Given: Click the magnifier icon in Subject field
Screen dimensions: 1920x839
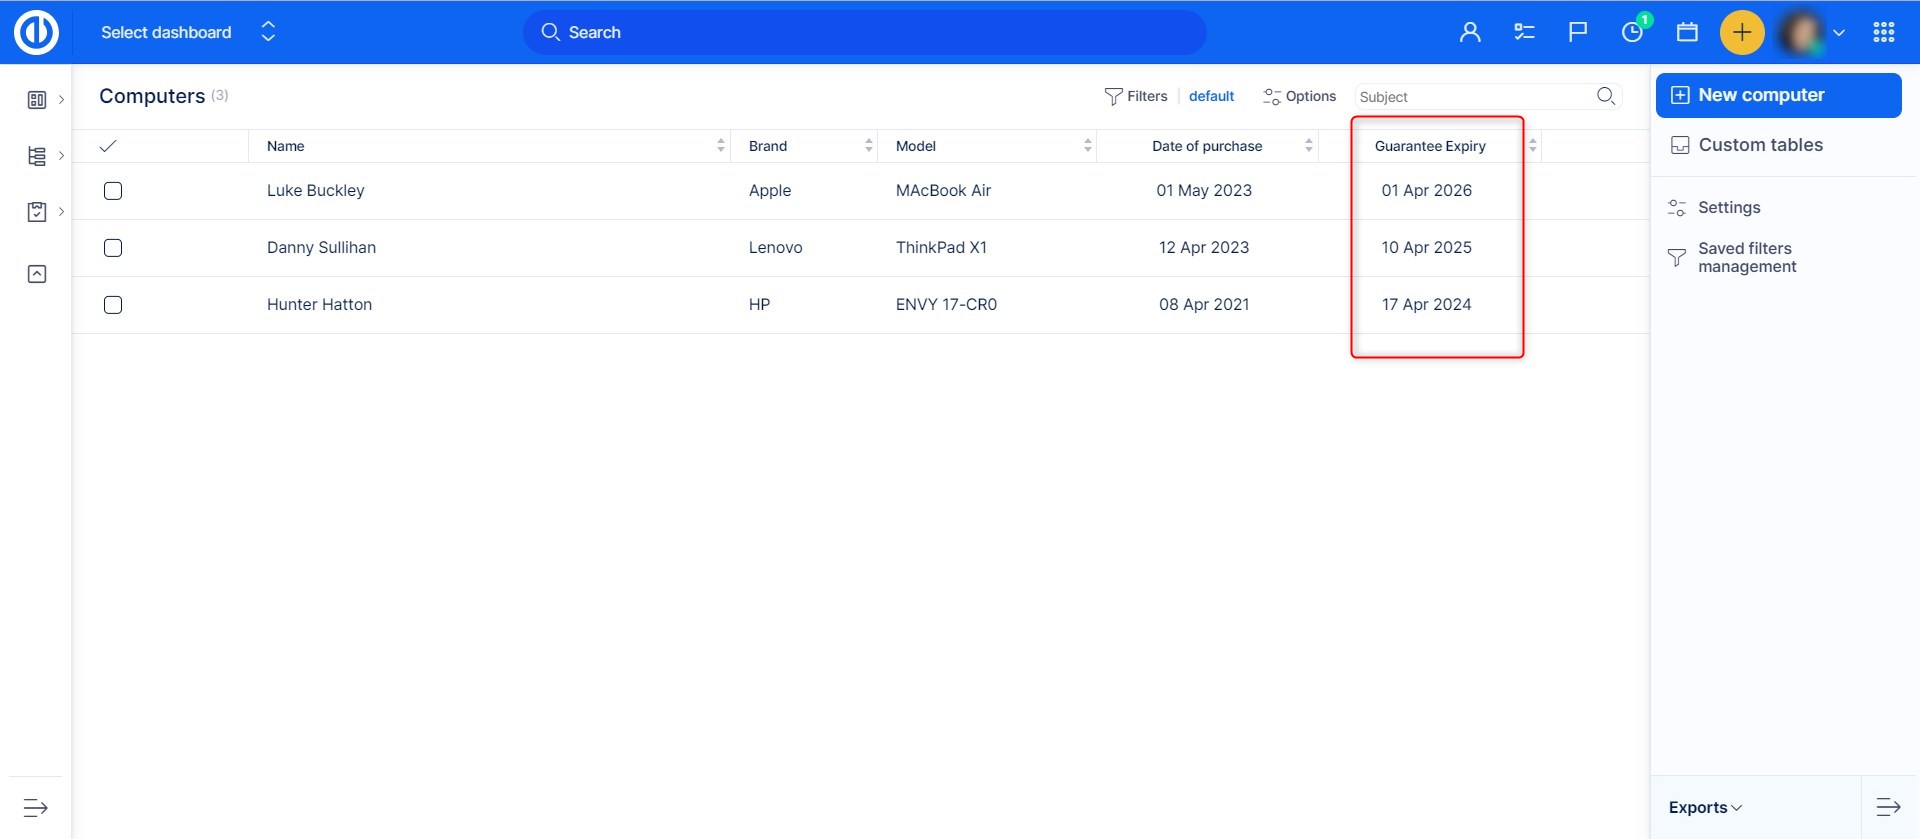Looking at the screenshot, I should point(1605,96).
